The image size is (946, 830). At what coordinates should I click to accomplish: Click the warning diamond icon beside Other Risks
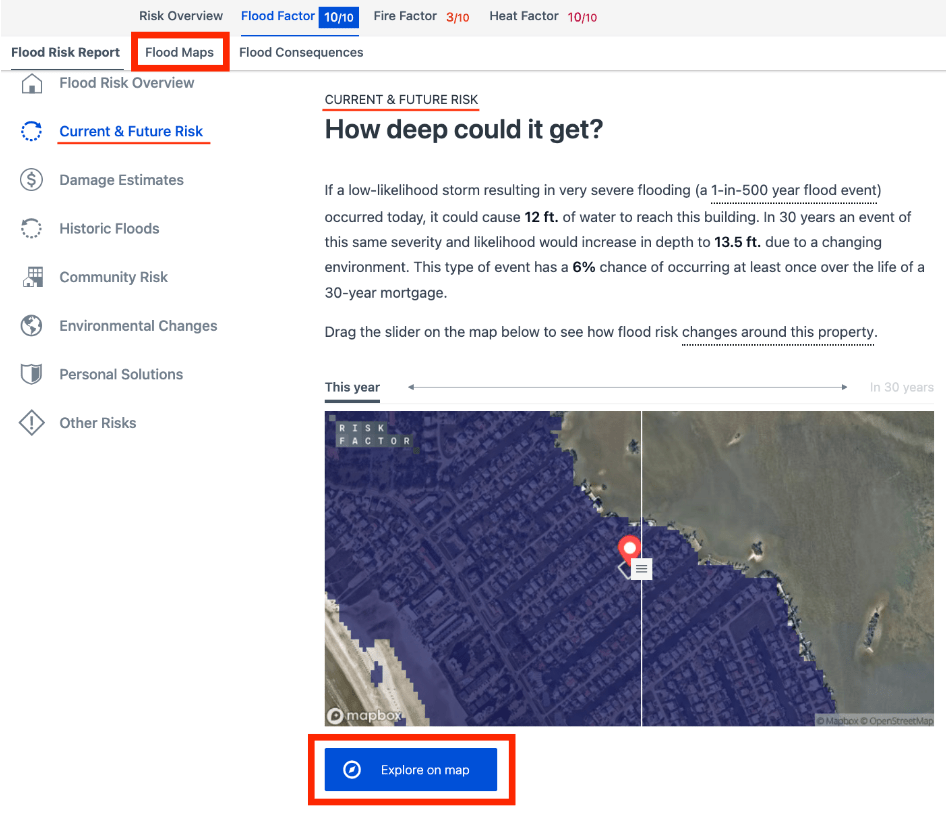click(x=31, y=423)
